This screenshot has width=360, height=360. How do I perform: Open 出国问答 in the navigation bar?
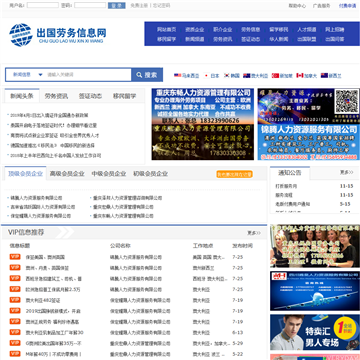[x=335, y=39]
